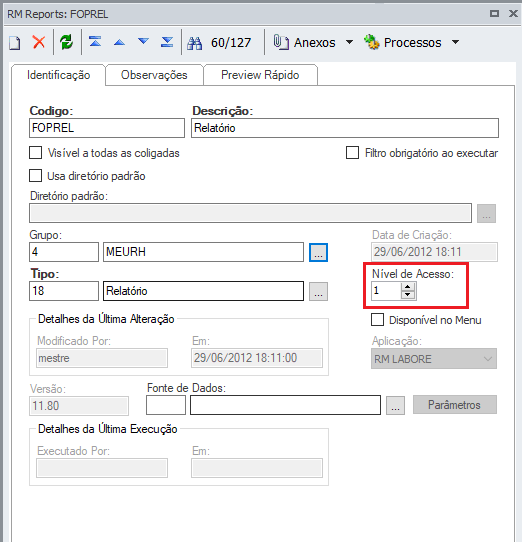Click the Data de Criação value 29/06/2012 18:11
523x542 pixels.
tap(434, 252)
